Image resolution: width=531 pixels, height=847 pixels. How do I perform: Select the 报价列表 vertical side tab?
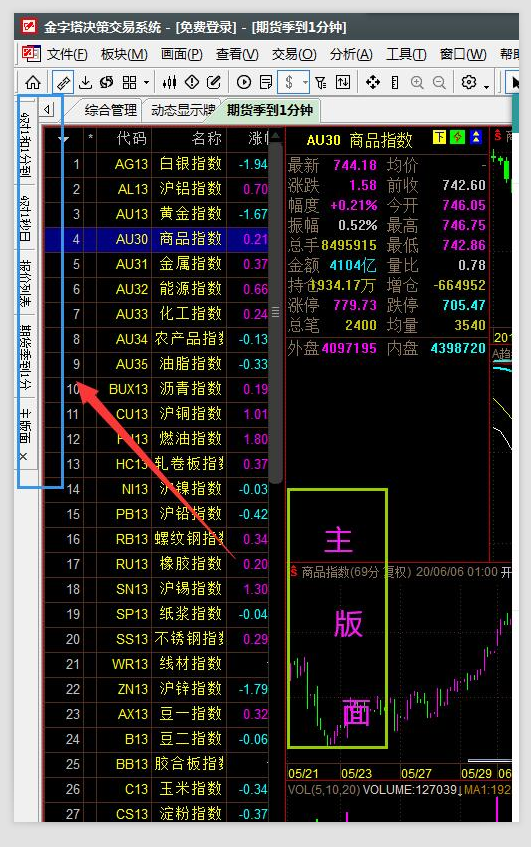25,284
